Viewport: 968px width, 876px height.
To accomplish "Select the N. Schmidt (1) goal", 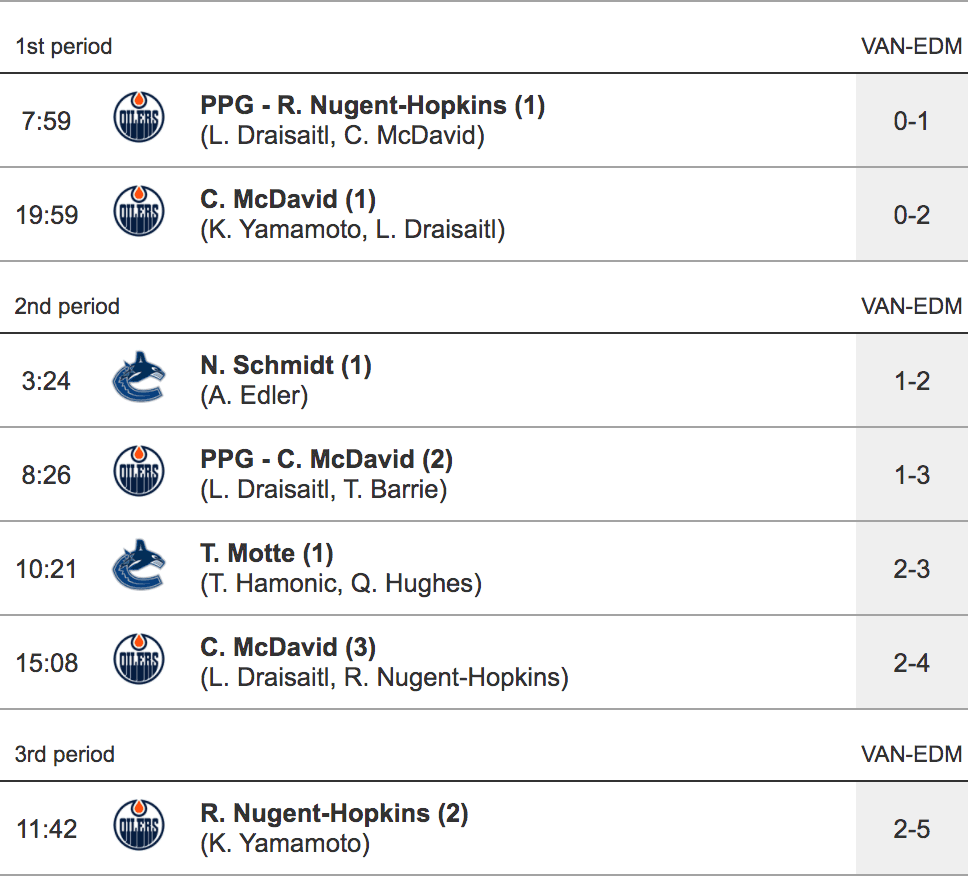I will (286, 366).
